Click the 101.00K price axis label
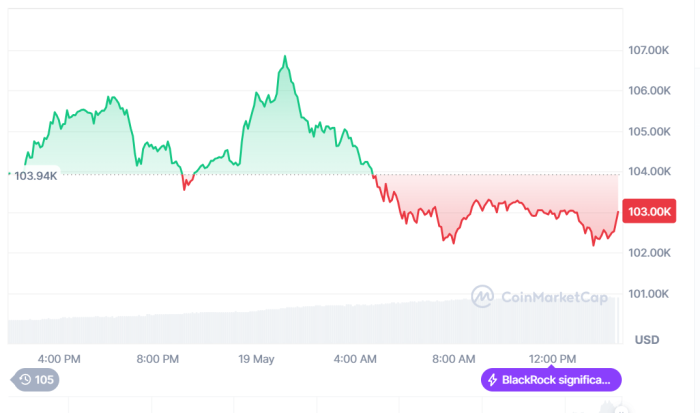The image size is (700, 413). point(648,293)
